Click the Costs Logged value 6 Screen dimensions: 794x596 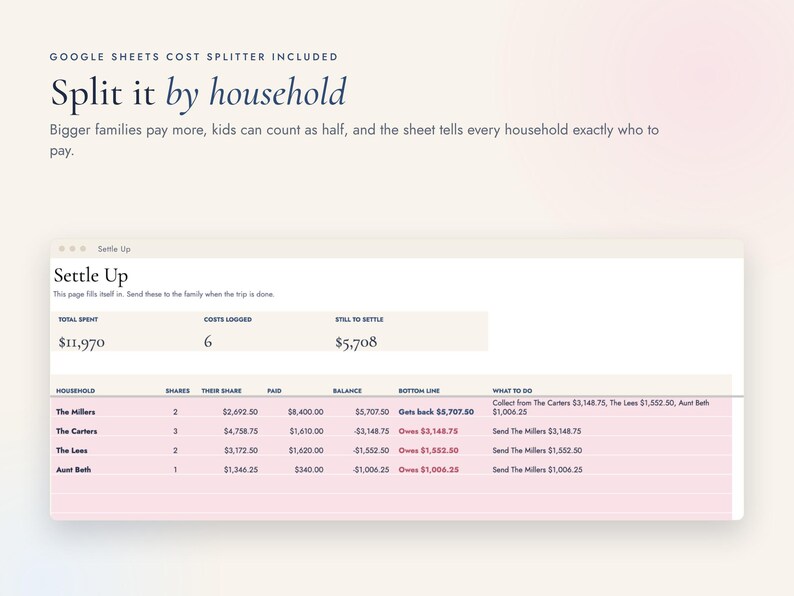click(208, 342)
